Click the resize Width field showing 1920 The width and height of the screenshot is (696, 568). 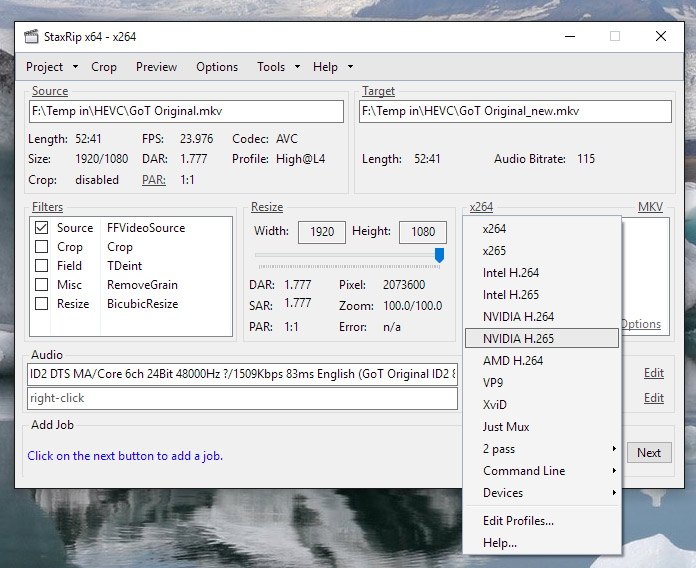[322, 232]
